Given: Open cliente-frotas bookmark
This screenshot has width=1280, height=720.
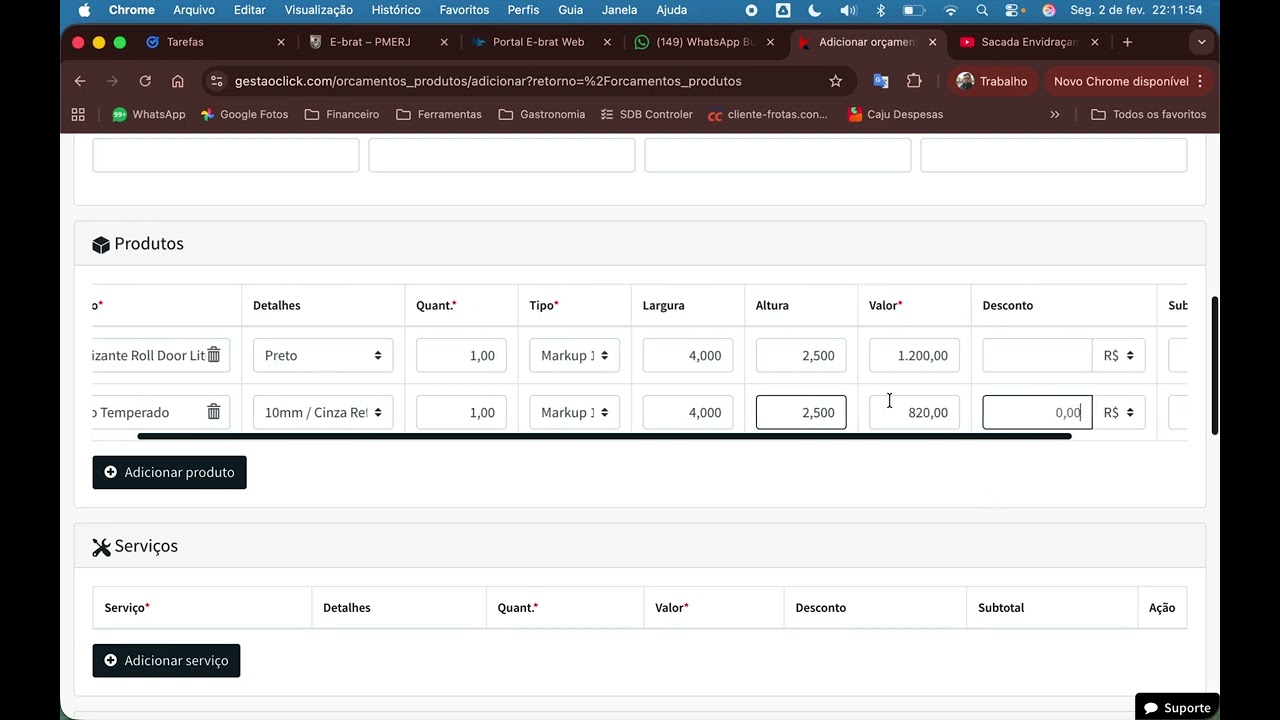Looking at the screenshot, I should pyautogui.click(x=768, y=114).
